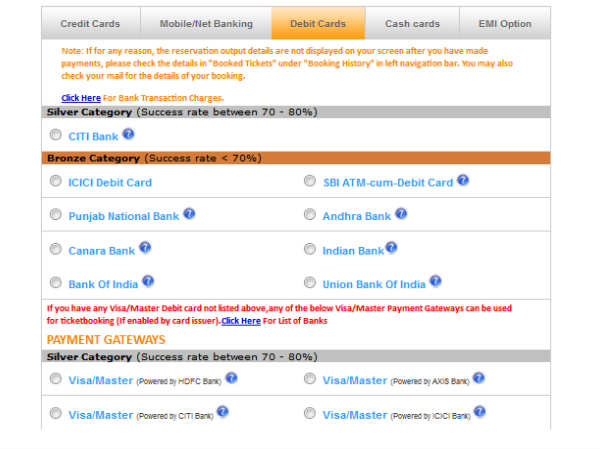Click Here link for Bank Transaction Charges
Screen dimensions: 600x450
80,98
